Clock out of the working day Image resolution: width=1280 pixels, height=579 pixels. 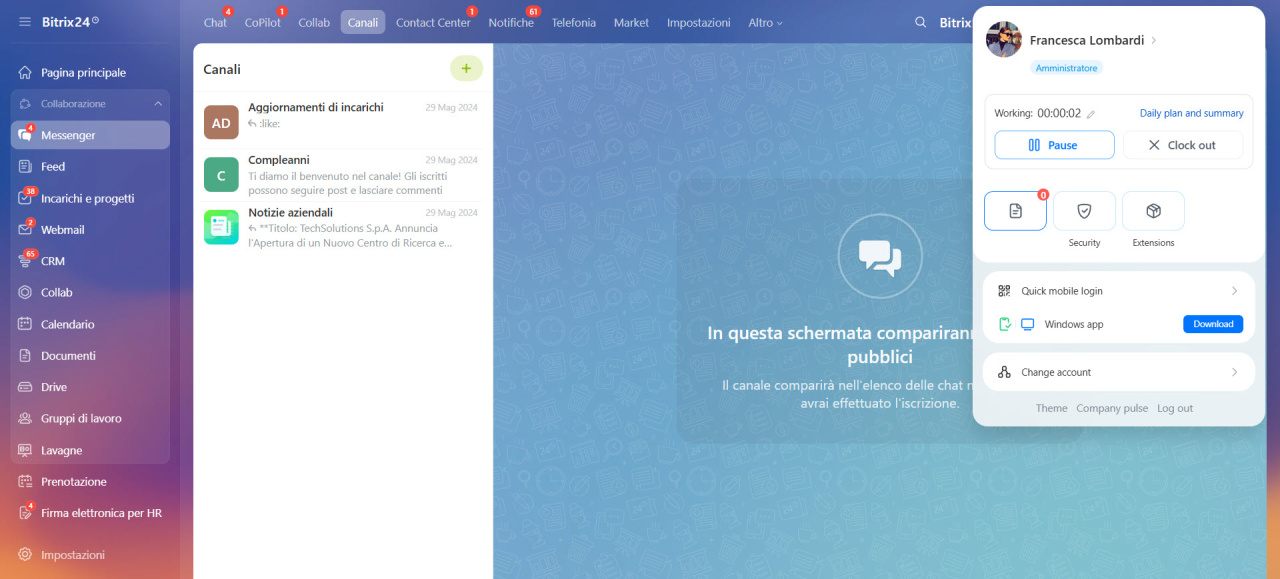[1182, 145]
